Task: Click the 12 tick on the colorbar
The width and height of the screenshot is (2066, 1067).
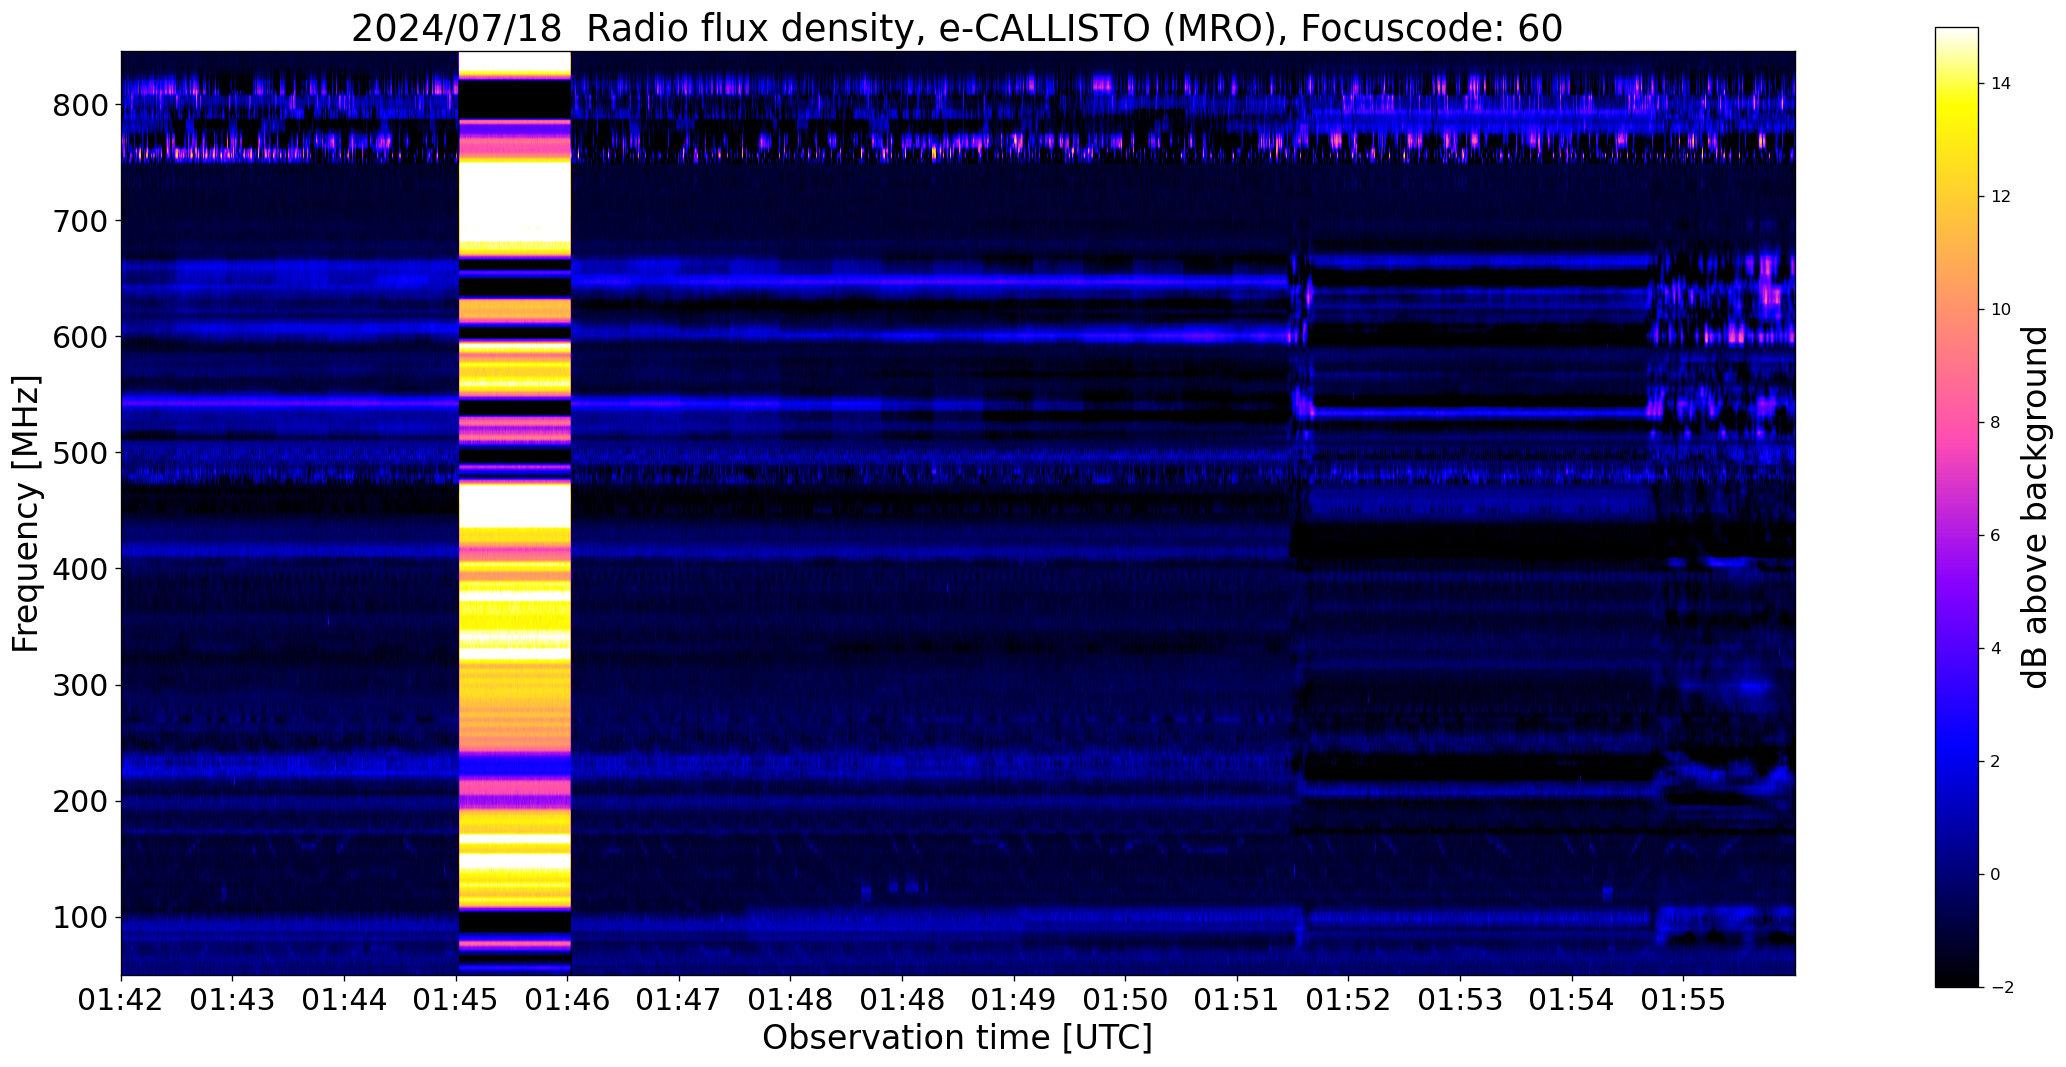Action: pos(2001,197)
